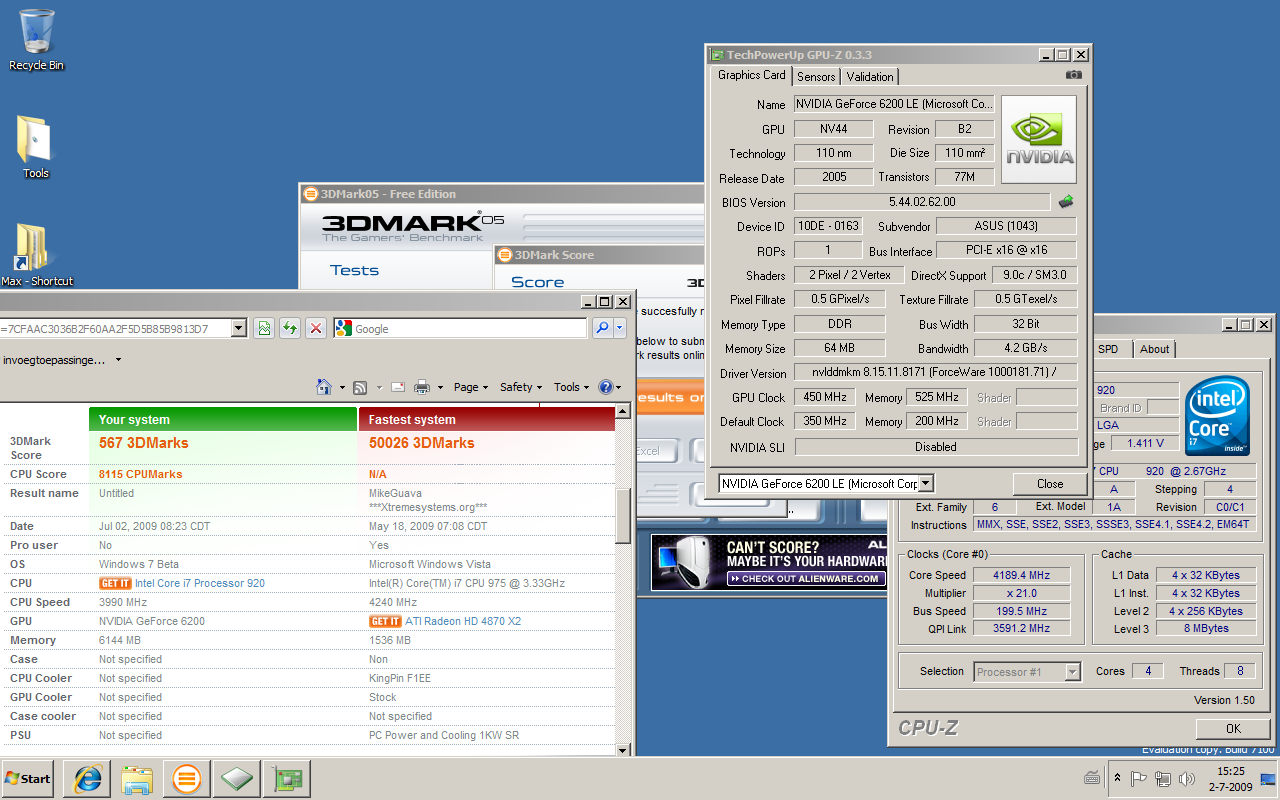1280x800 pixels.
Task: Switch to the About tab in CPU-Z
Action: (1154, 349)
